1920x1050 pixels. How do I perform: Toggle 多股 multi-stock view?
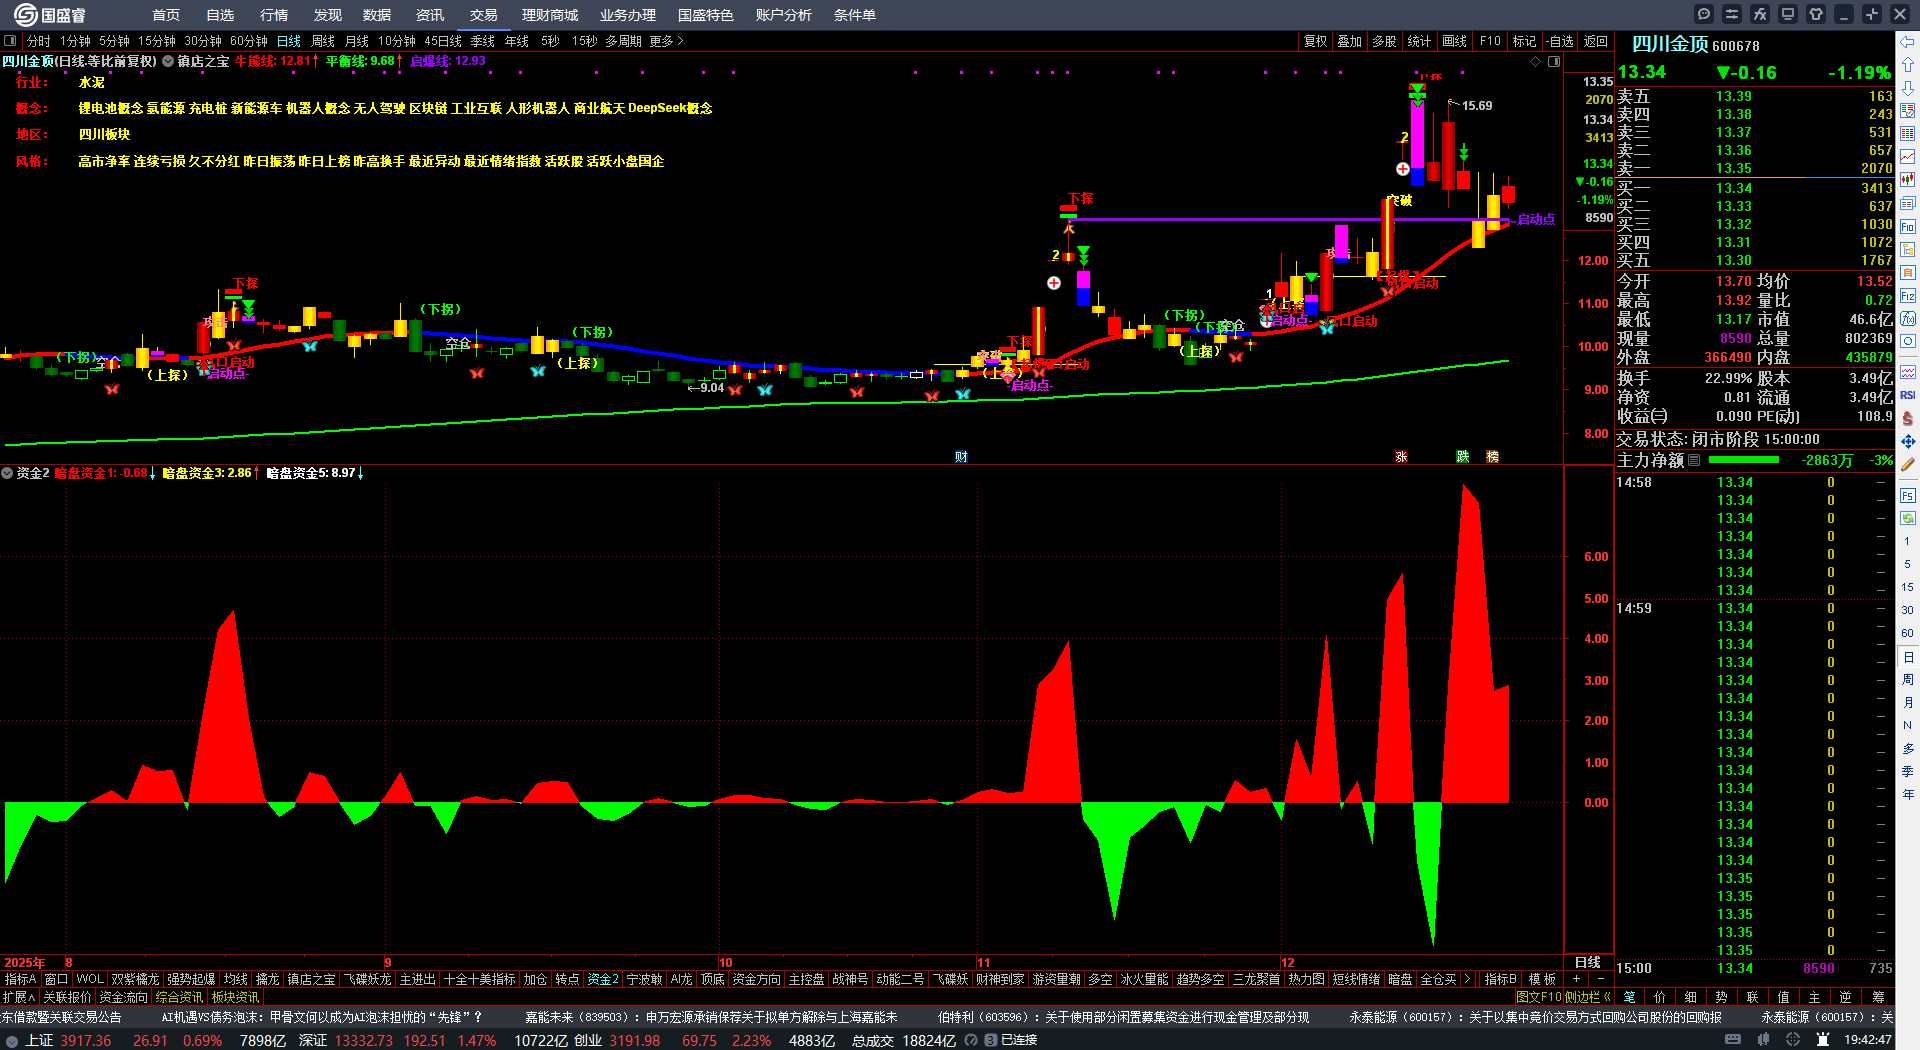pos(1384,41)
